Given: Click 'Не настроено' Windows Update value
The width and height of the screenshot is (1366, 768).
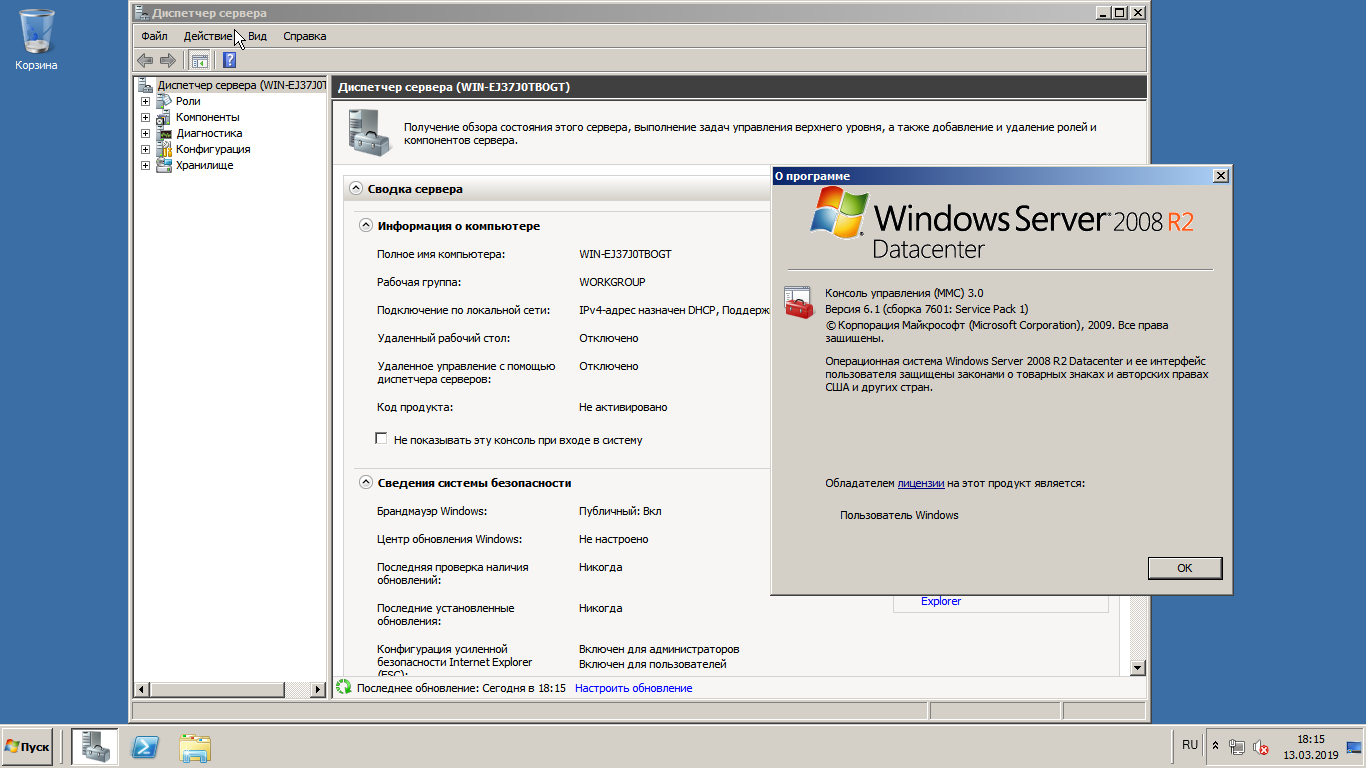Looking at the screenshot, I should 613,539.
